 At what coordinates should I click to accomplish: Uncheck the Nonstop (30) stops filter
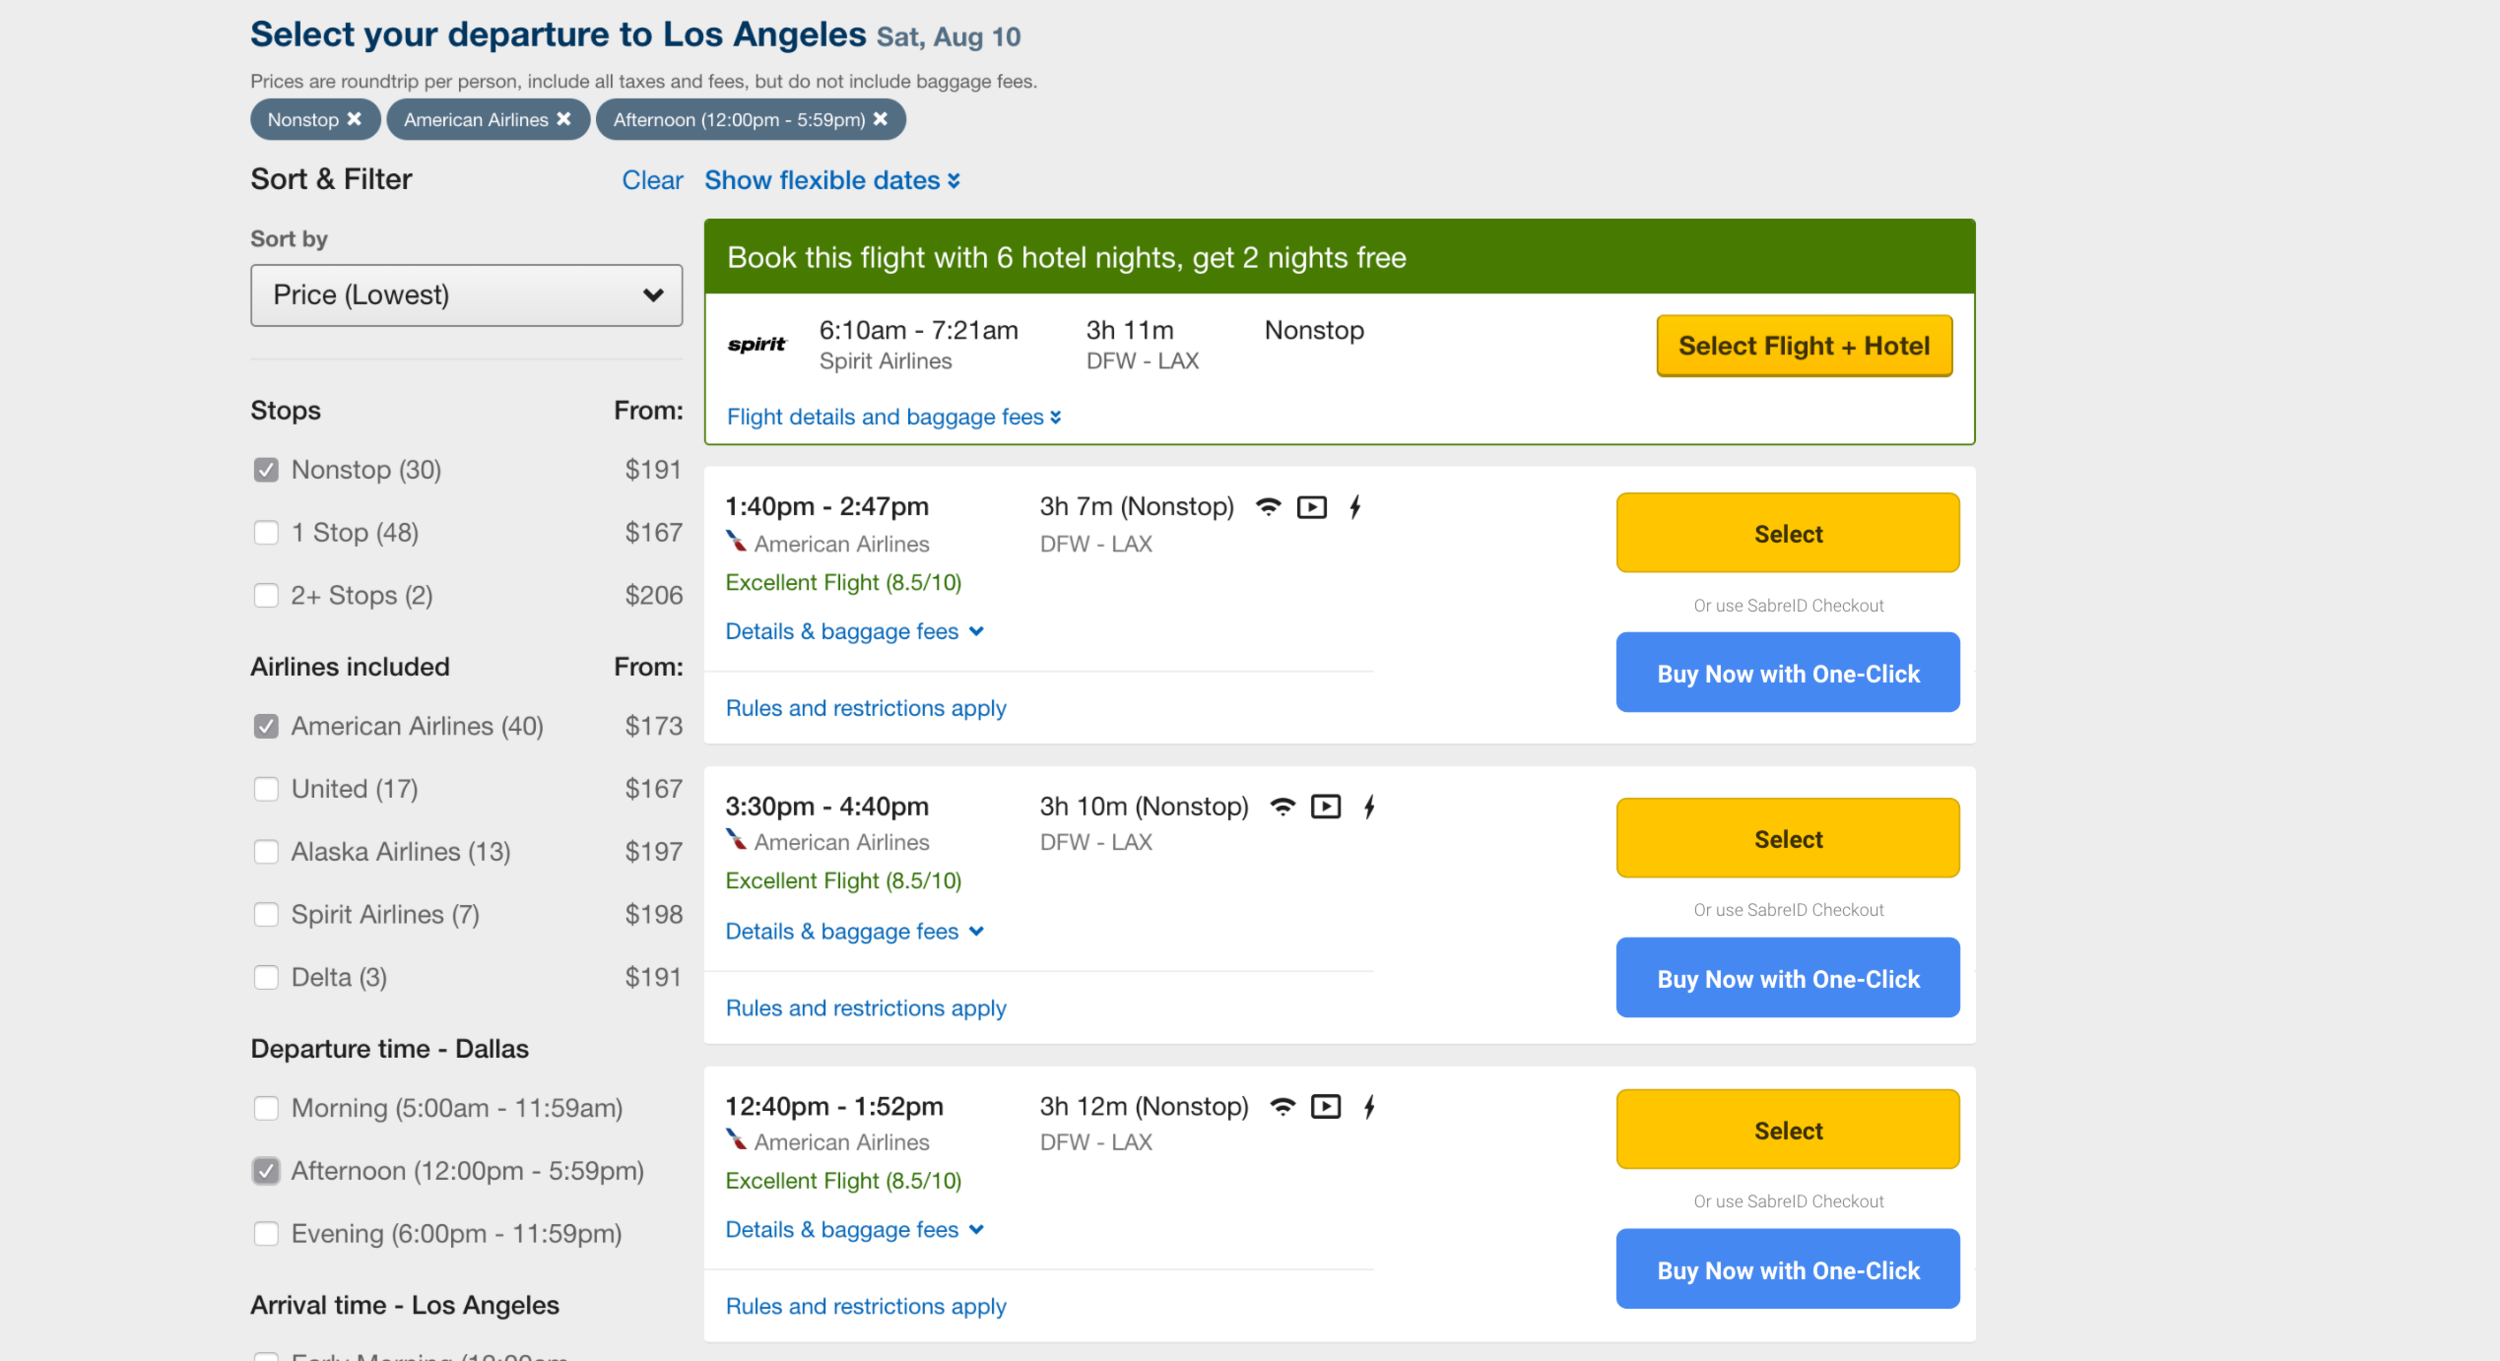(266, 470)
